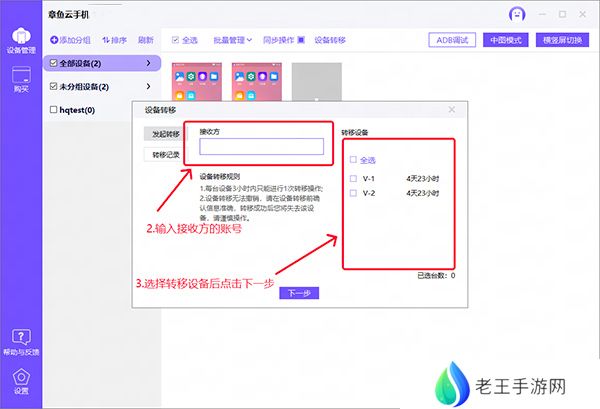This screenshot has width=600, height=409.
Task: Switch to the 发起转移 tab
Action: 165,134
